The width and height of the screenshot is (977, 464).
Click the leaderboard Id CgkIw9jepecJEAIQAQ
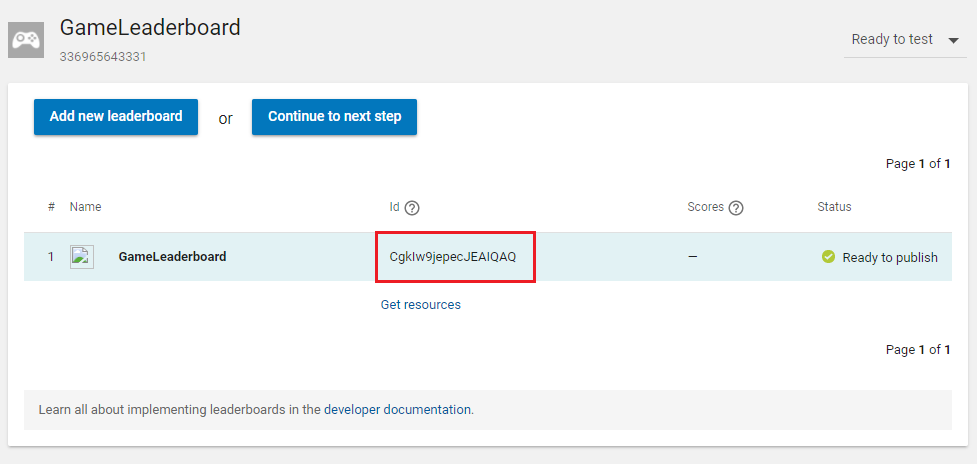[x=453, y=257]
